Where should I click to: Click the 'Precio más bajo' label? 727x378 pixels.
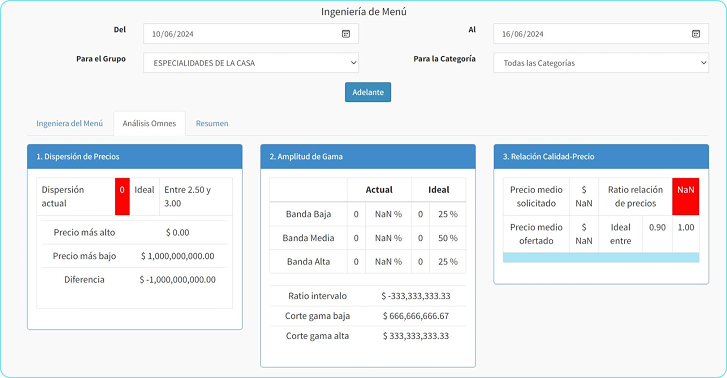(x=84, y=256)
